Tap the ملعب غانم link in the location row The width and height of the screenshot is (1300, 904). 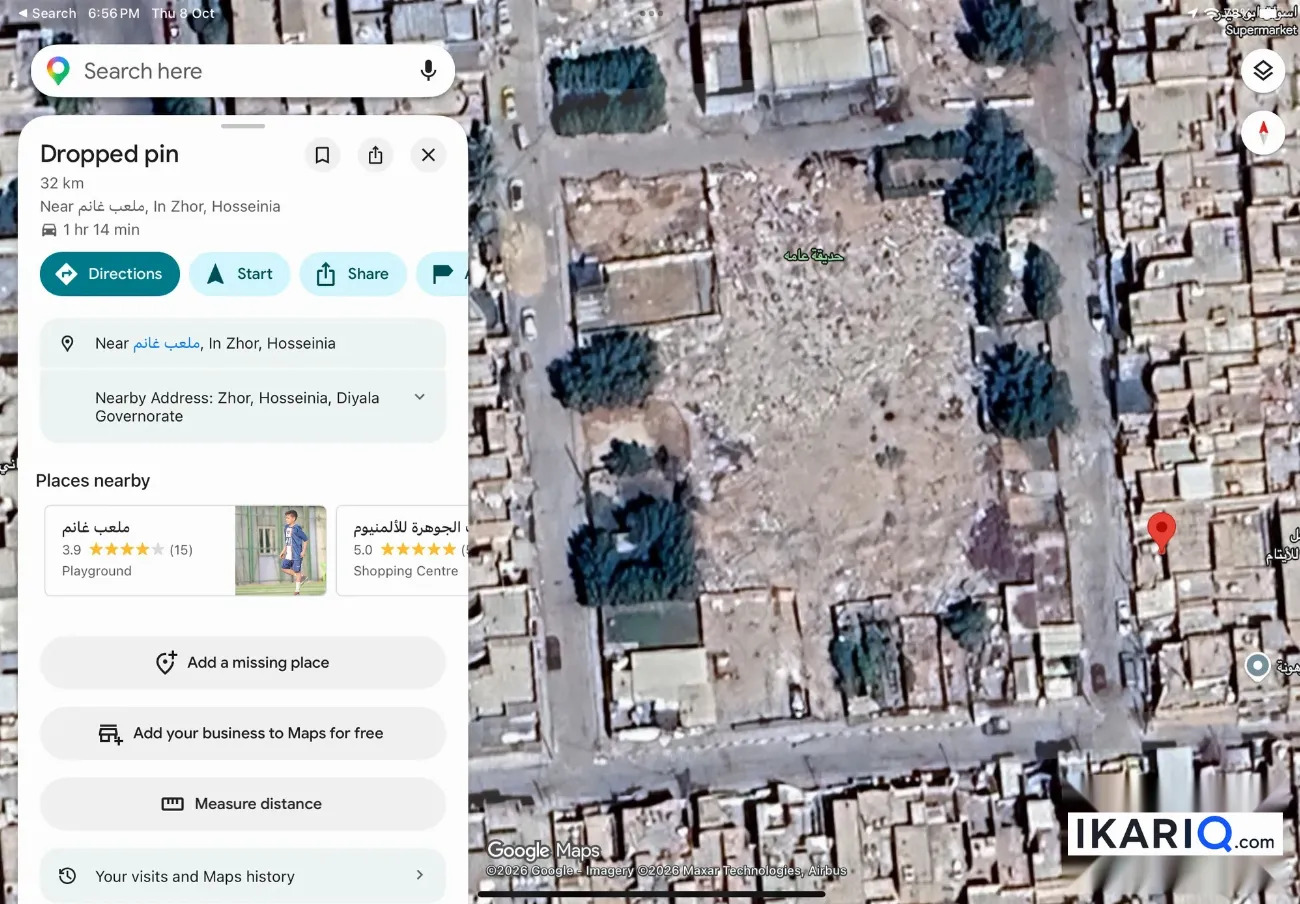[167, 343]
